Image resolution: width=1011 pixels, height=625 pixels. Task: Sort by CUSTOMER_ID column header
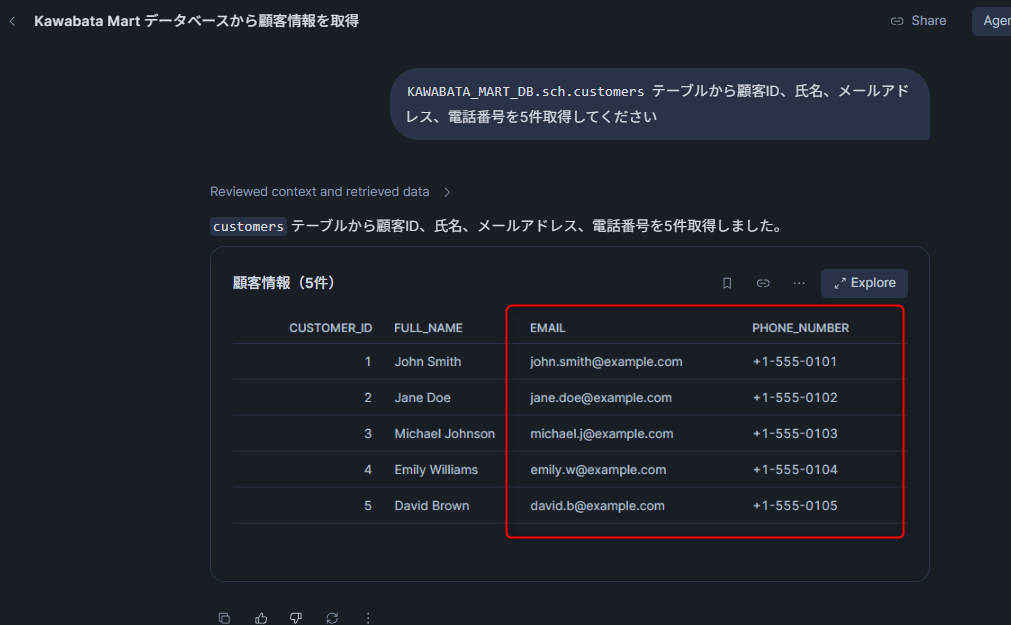pos(330,328)
